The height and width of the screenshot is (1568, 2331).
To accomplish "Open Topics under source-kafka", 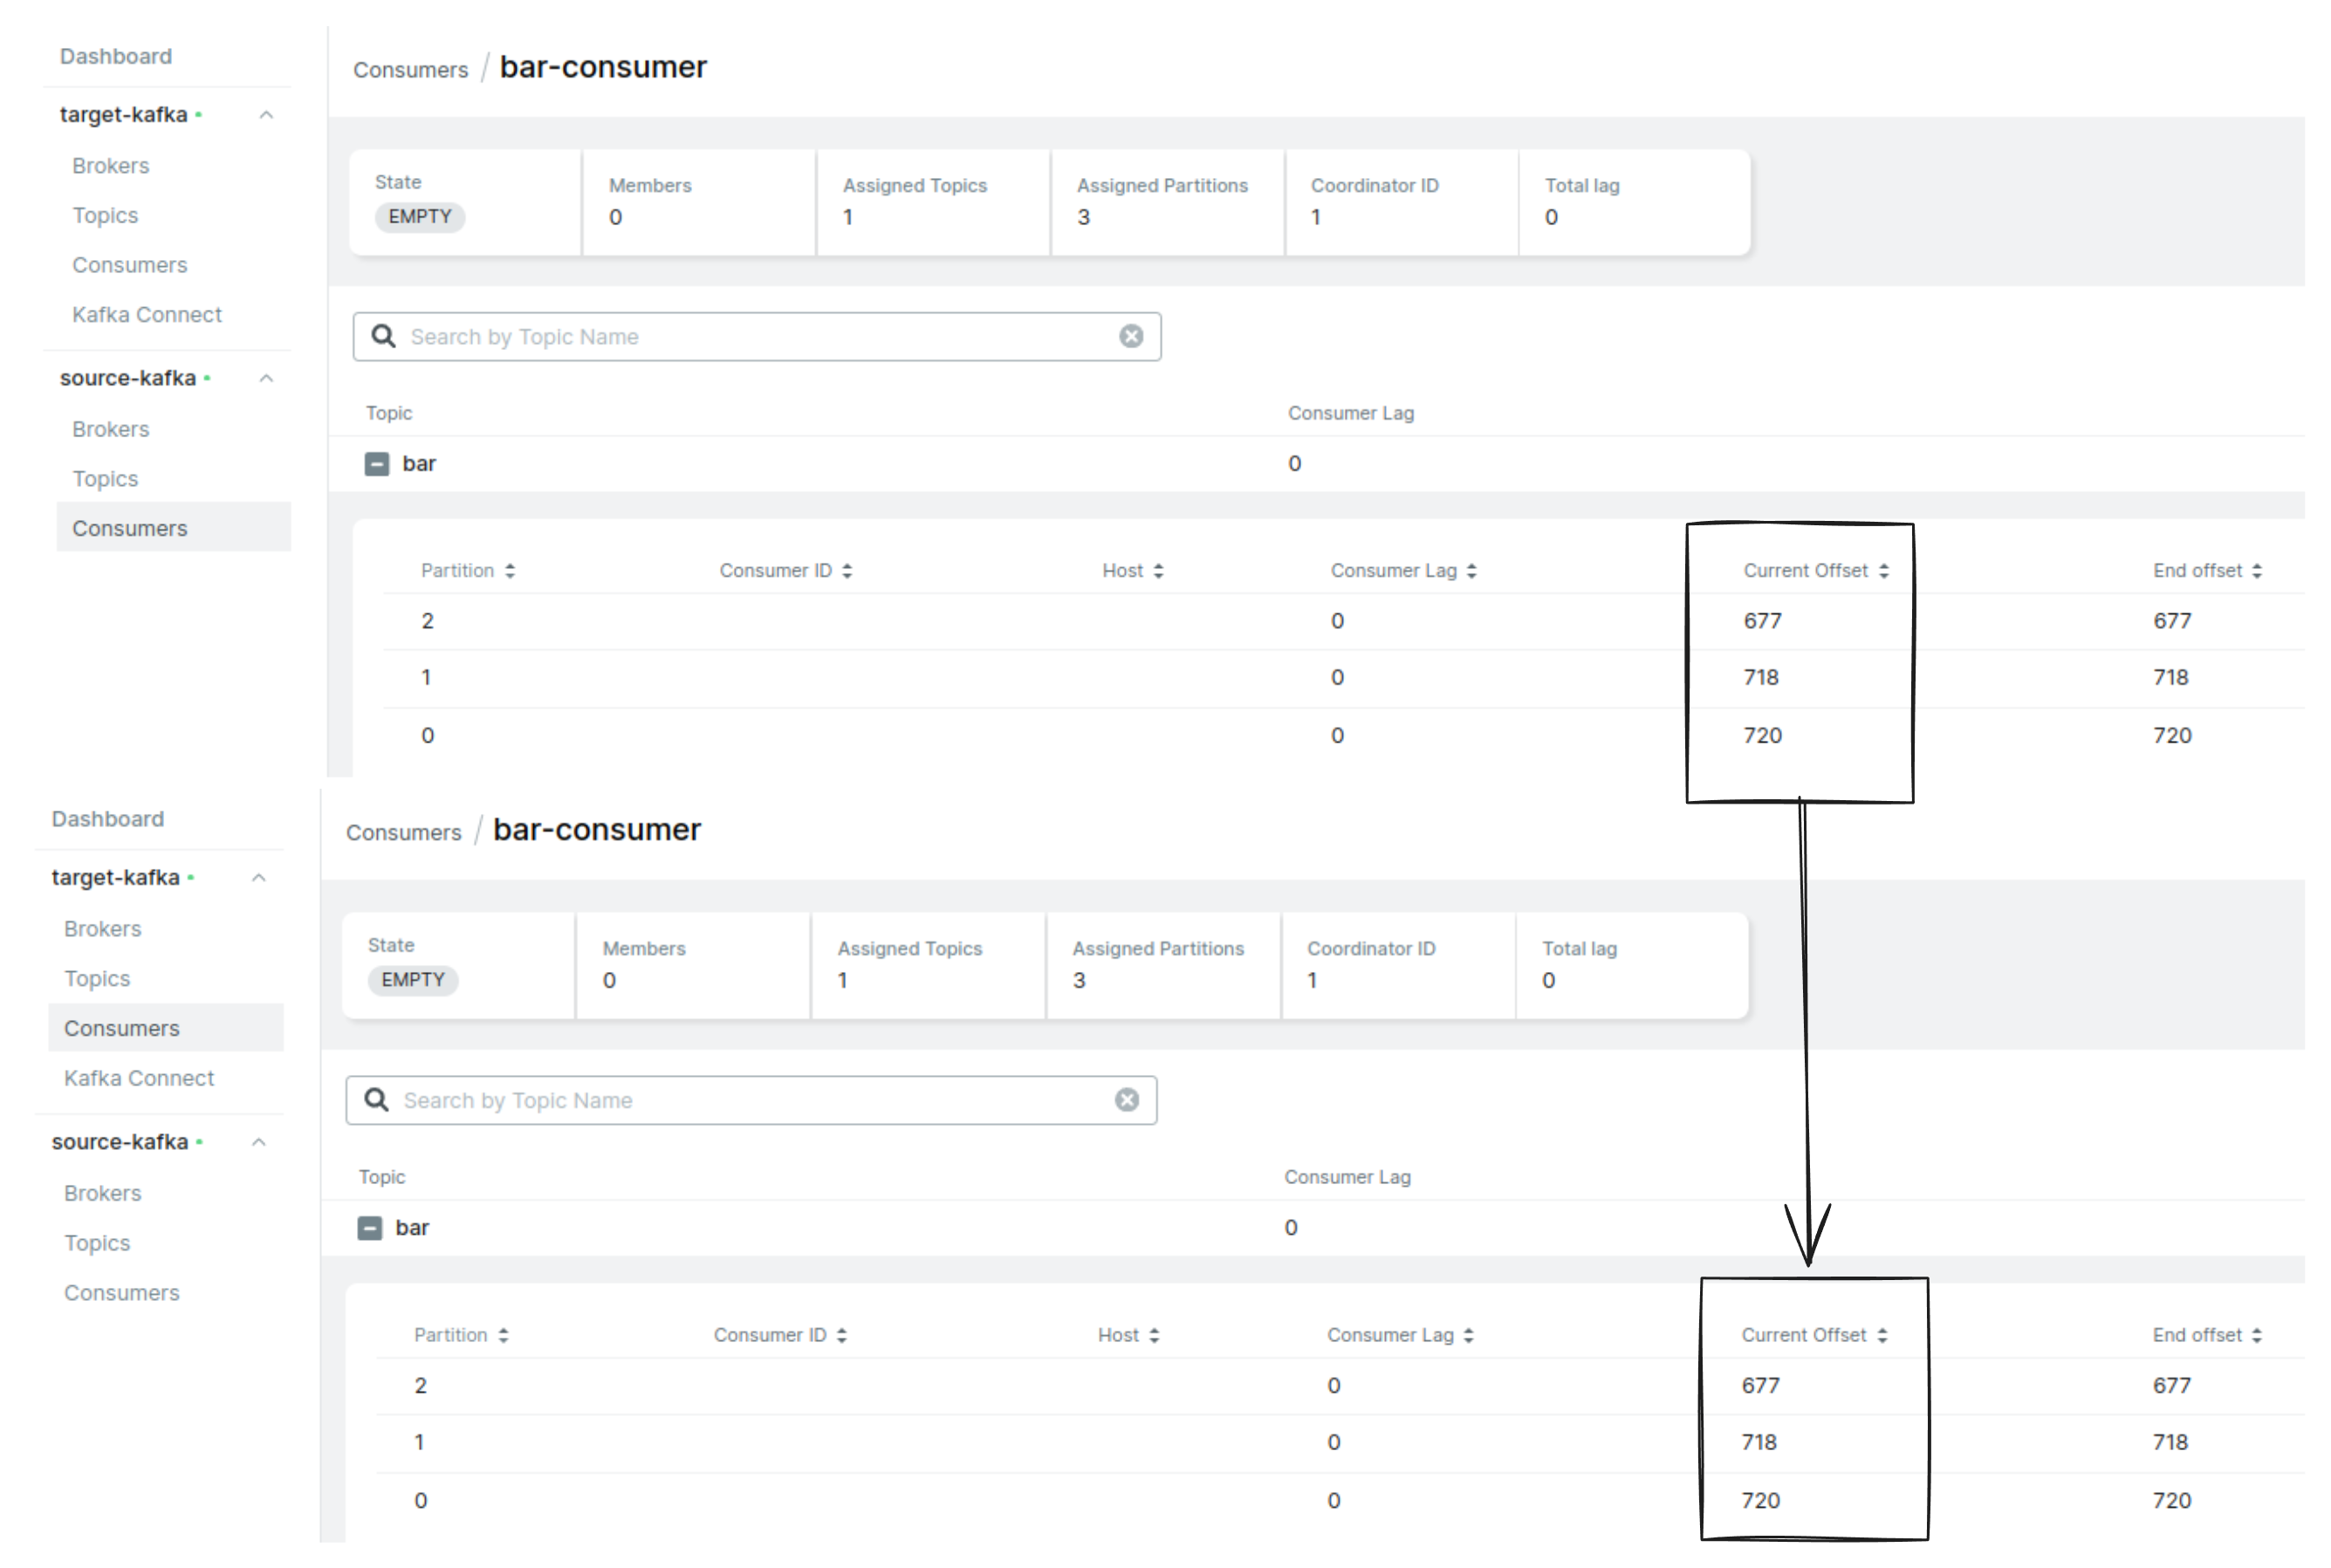I will coord(105,478).
